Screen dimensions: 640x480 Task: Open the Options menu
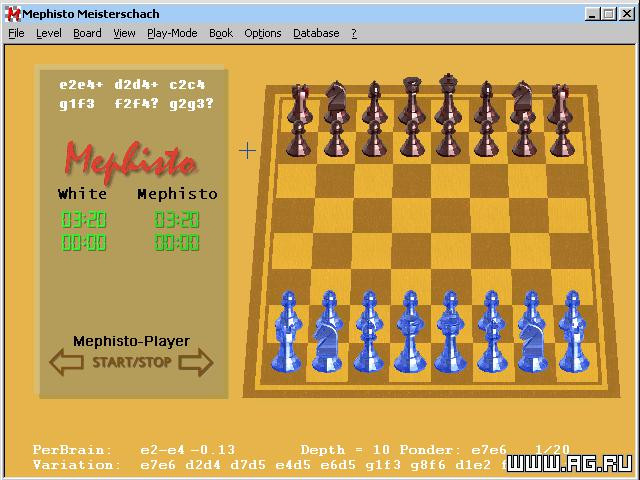click(x=263, y=33)
